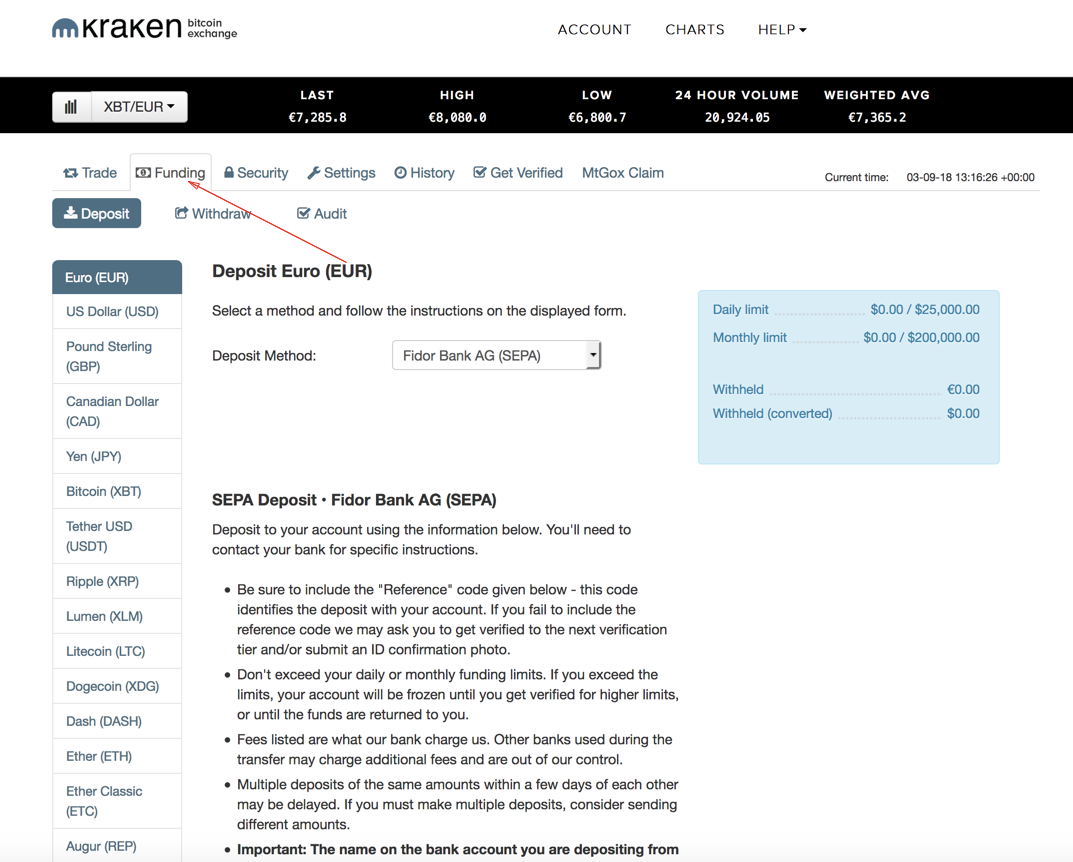Click the current time 03-09-18 13:16:26
The height and width of the screenshot is (862, 1073).
[x=970, y=177]
